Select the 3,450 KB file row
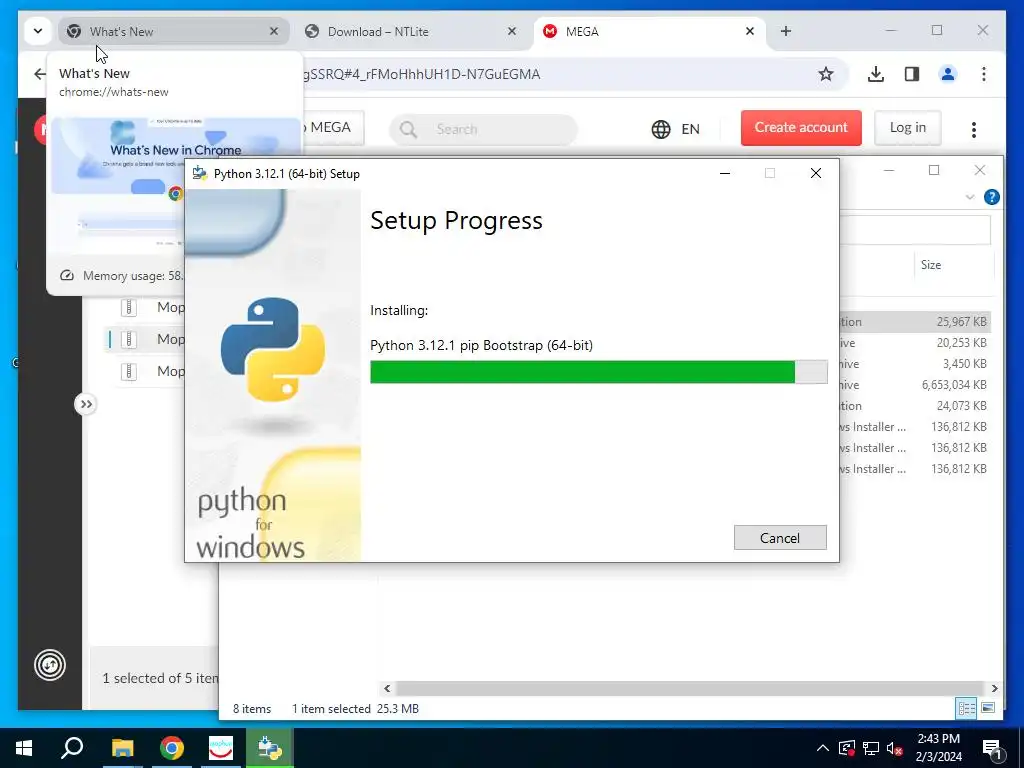This screenshot has width=1024, height=768. pyautogui.click(x=915, y=364)
